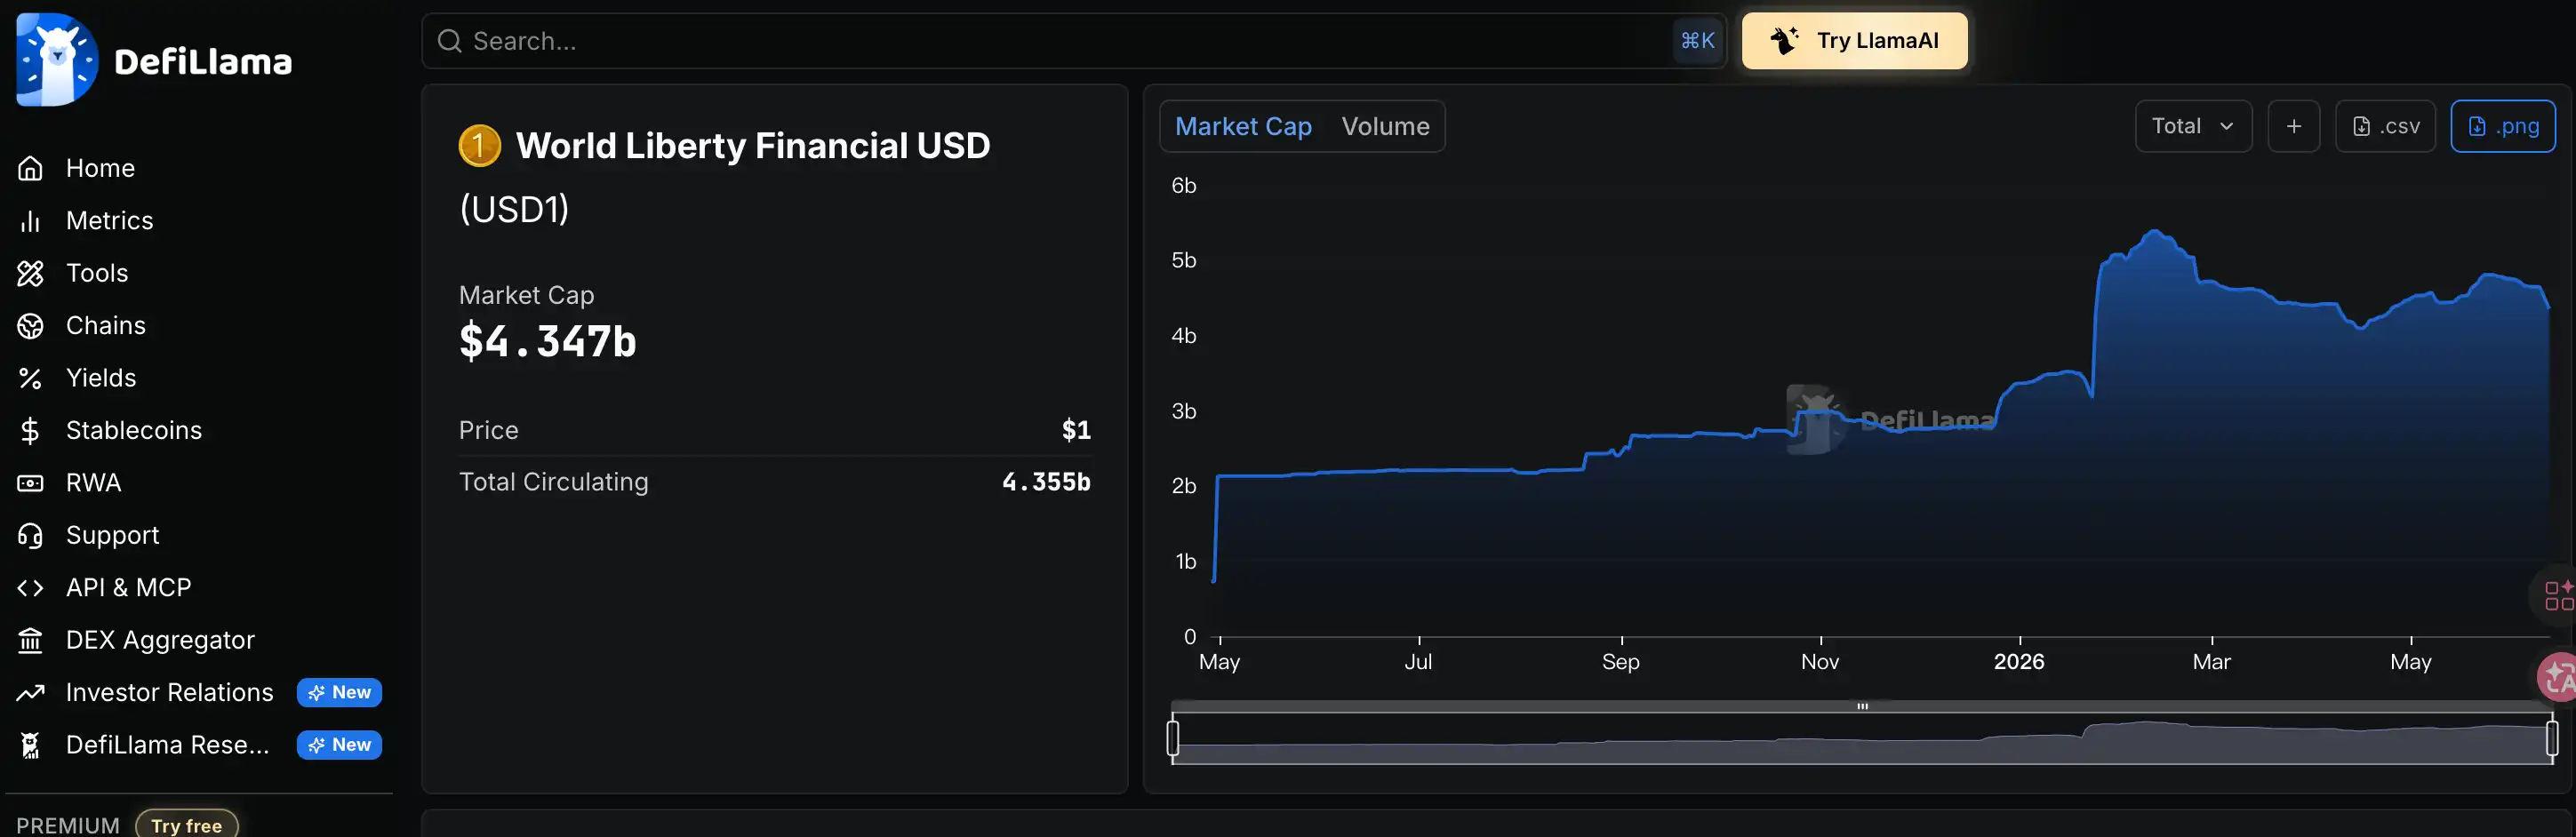Open the Home sidebar icon
Viewport: 2576px width, 837px height.
click(x=30, y=168)
